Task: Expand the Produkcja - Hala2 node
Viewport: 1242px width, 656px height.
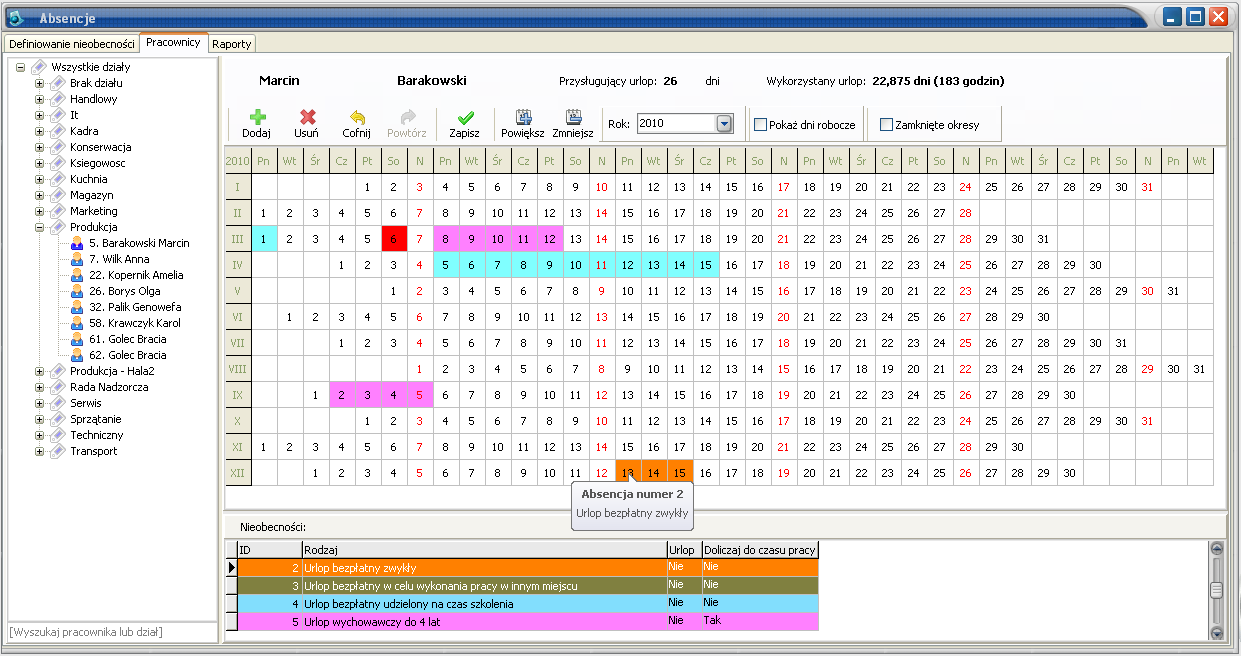Action: pyautogui.click(x=40, y=371)
